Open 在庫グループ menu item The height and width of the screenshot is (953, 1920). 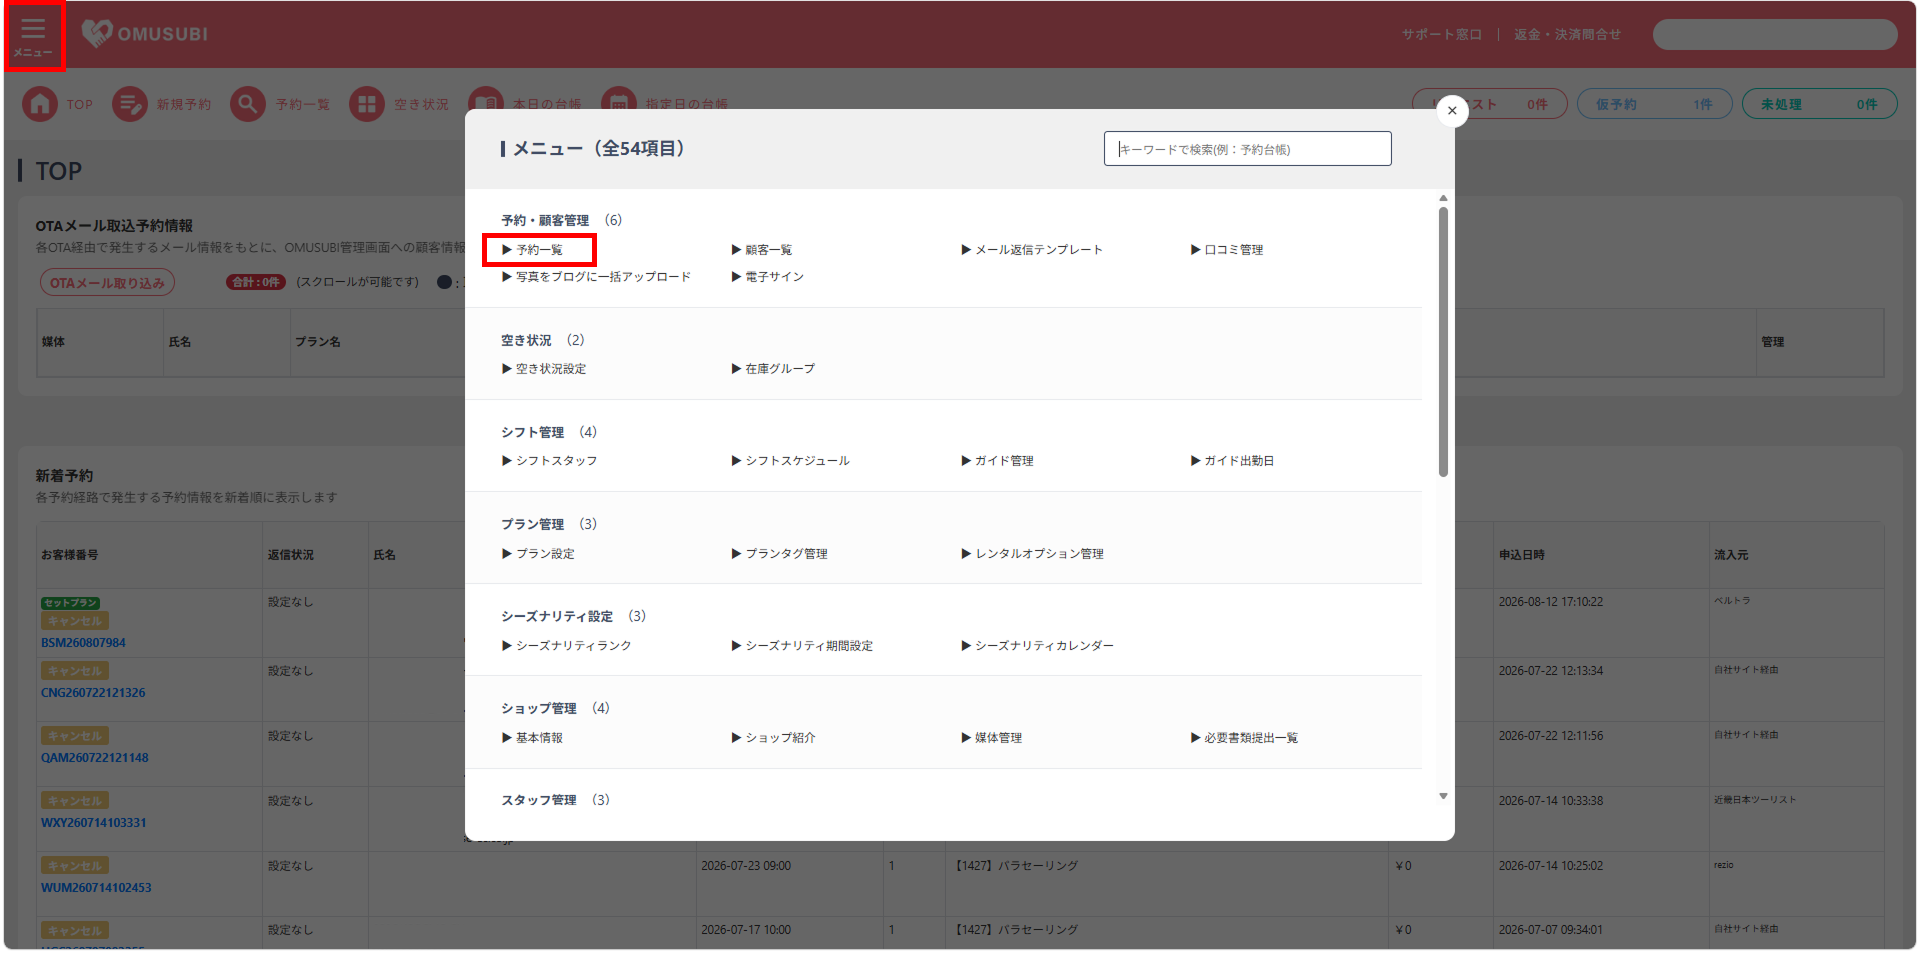click(x=773, y=369)
